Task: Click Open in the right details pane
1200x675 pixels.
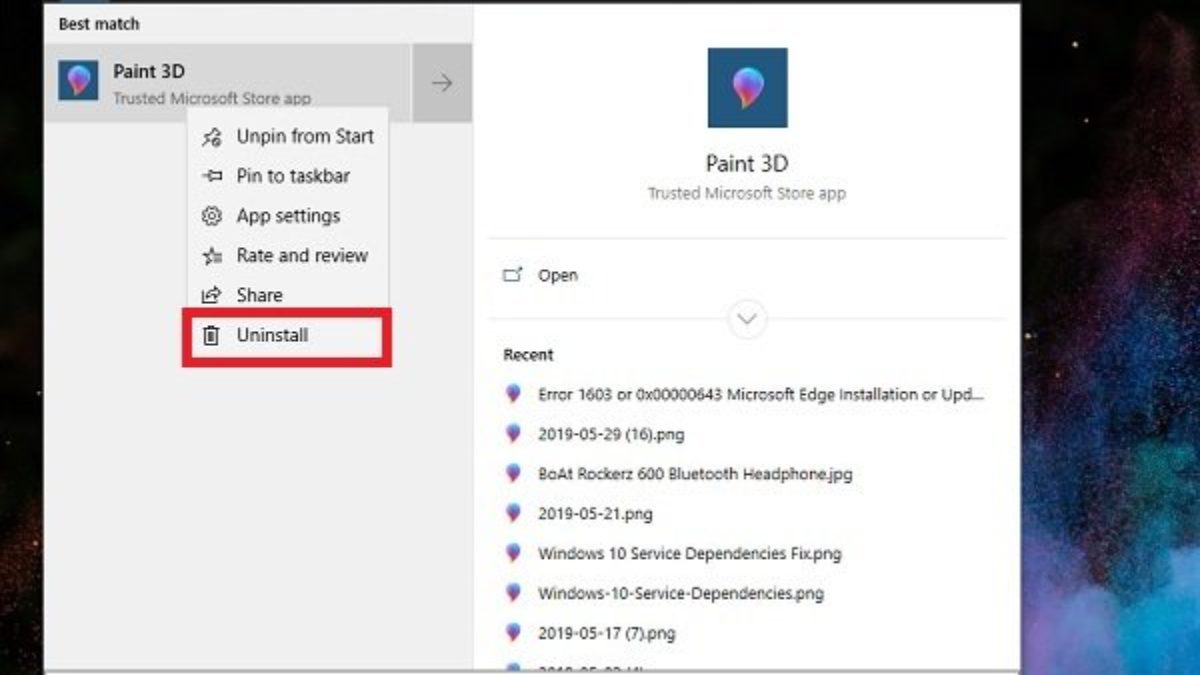Action: 558,275
